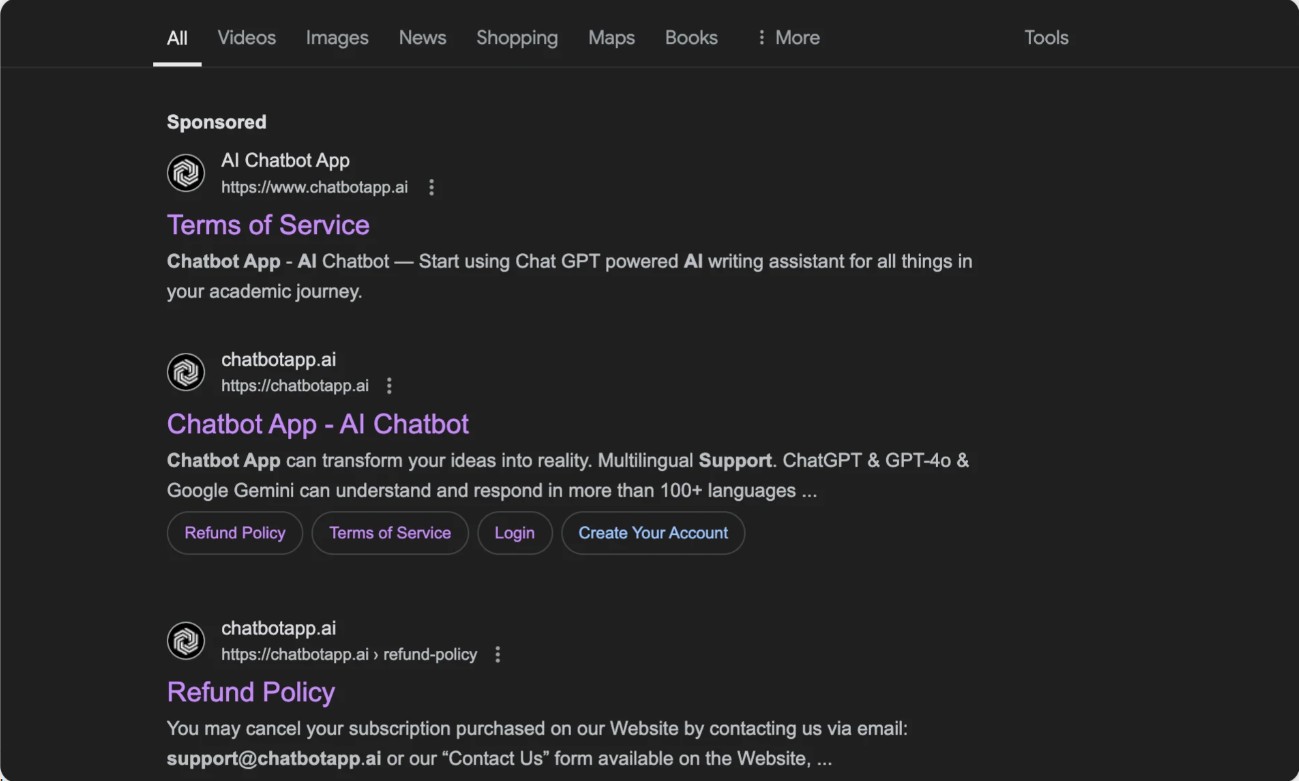Image resolution: width=1299 pixels, height=781 pixels.
Task: Open the sponsored Terms of Service link
Action: click(x=268, y=225)
